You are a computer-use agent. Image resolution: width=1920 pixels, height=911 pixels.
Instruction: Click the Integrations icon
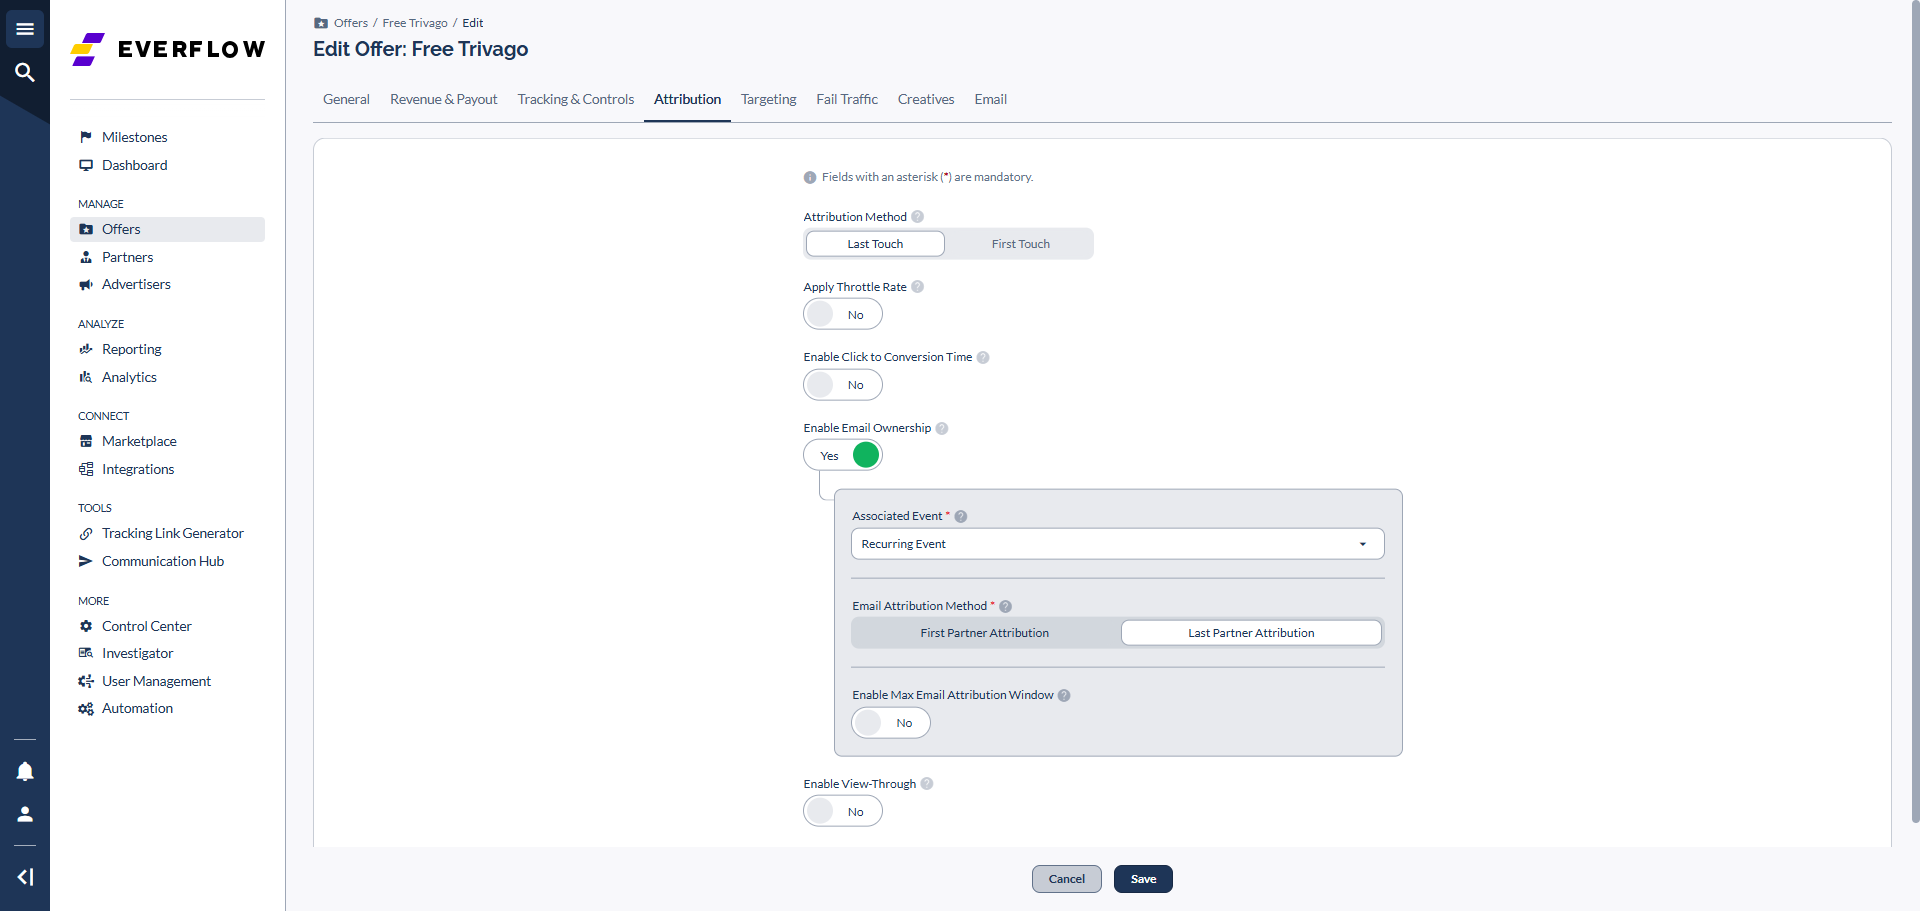click(86, 469)
